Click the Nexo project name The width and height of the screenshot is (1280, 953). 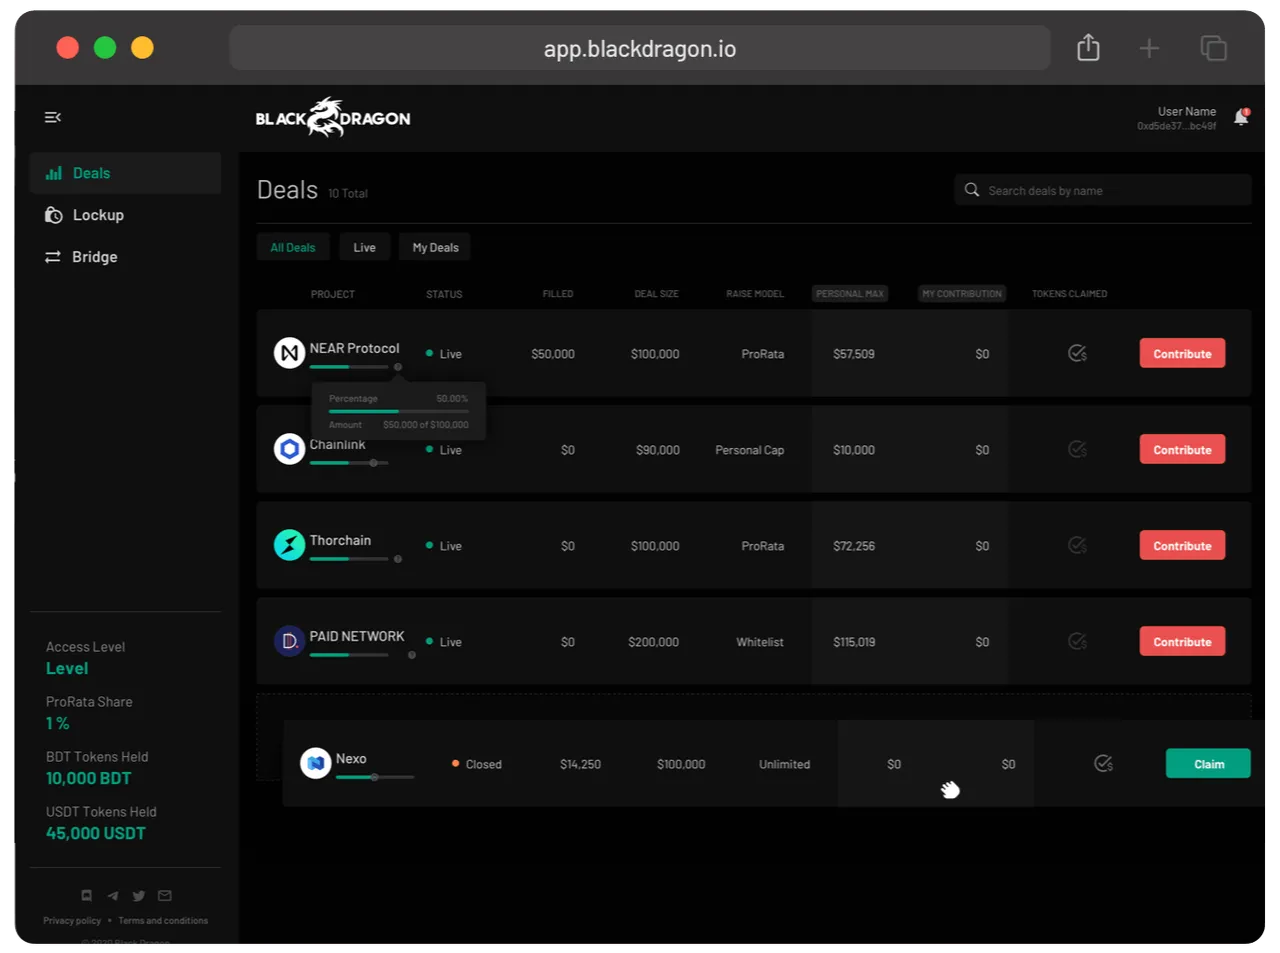pos(351,758)
